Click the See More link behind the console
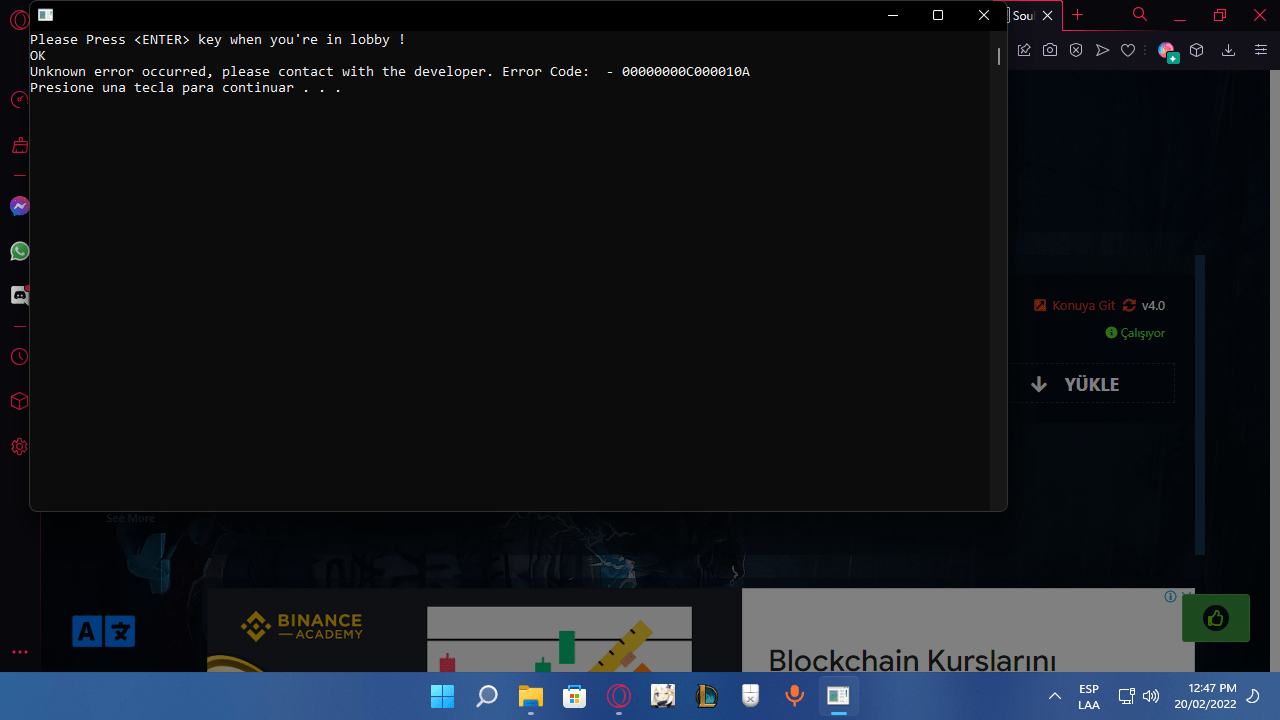 pyautogui.click(x=130, y=518)
